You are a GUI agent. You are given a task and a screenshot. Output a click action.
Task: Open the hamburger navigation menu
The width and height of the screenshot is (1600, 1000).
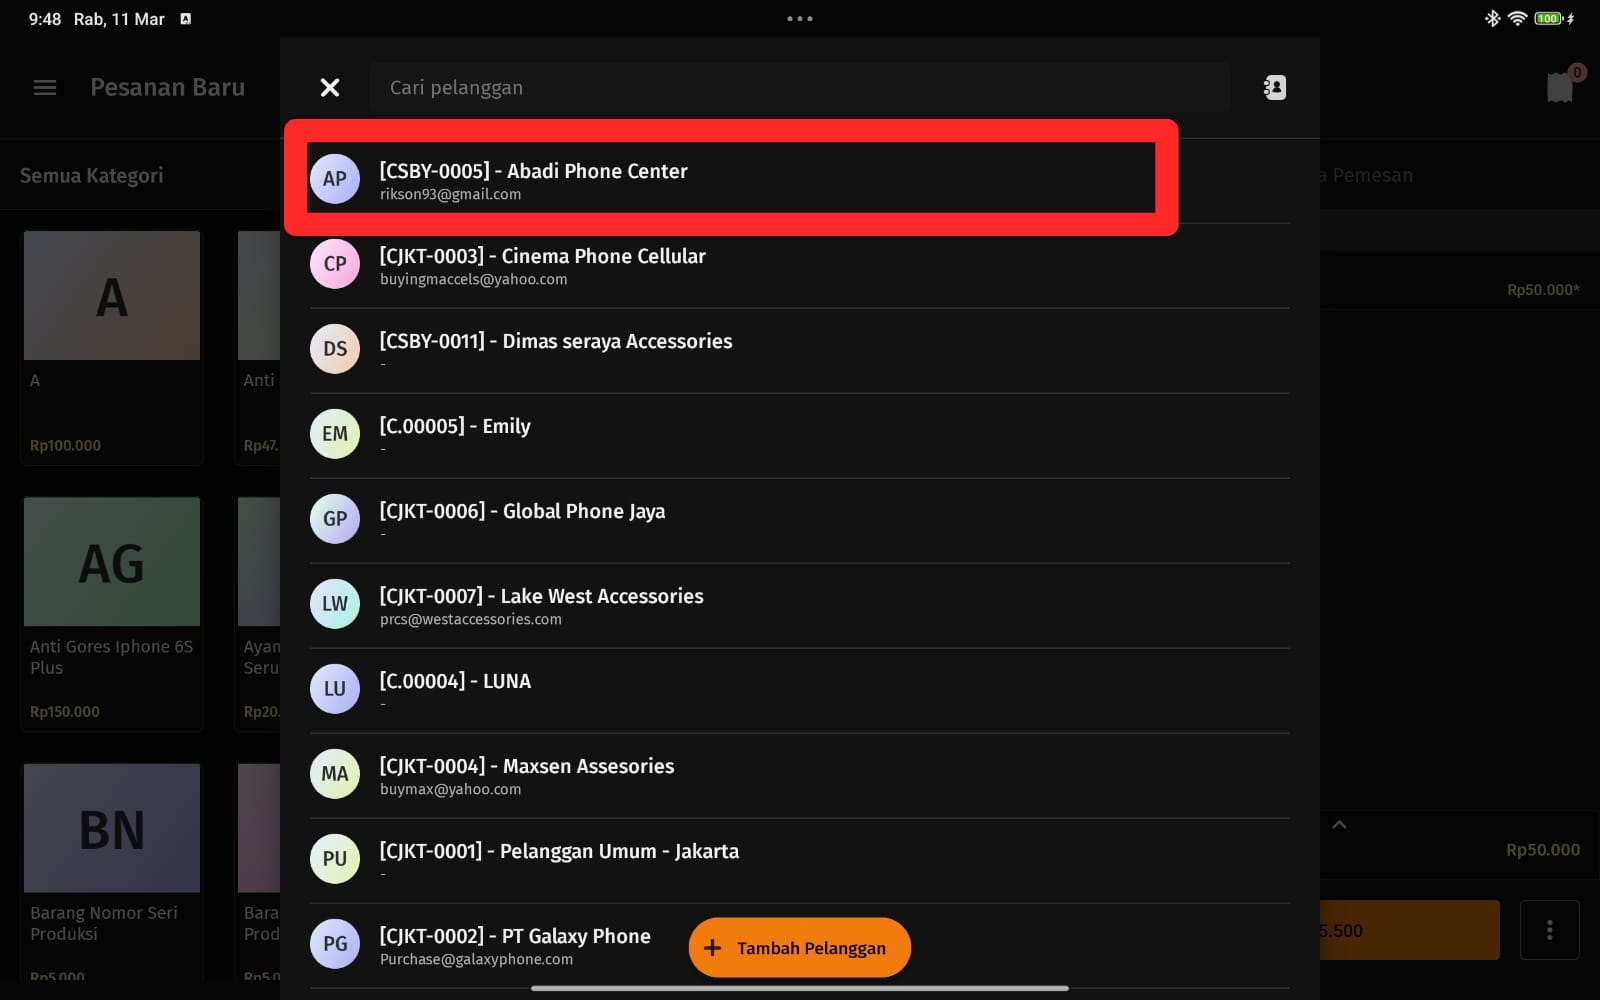tap(45, 88)
